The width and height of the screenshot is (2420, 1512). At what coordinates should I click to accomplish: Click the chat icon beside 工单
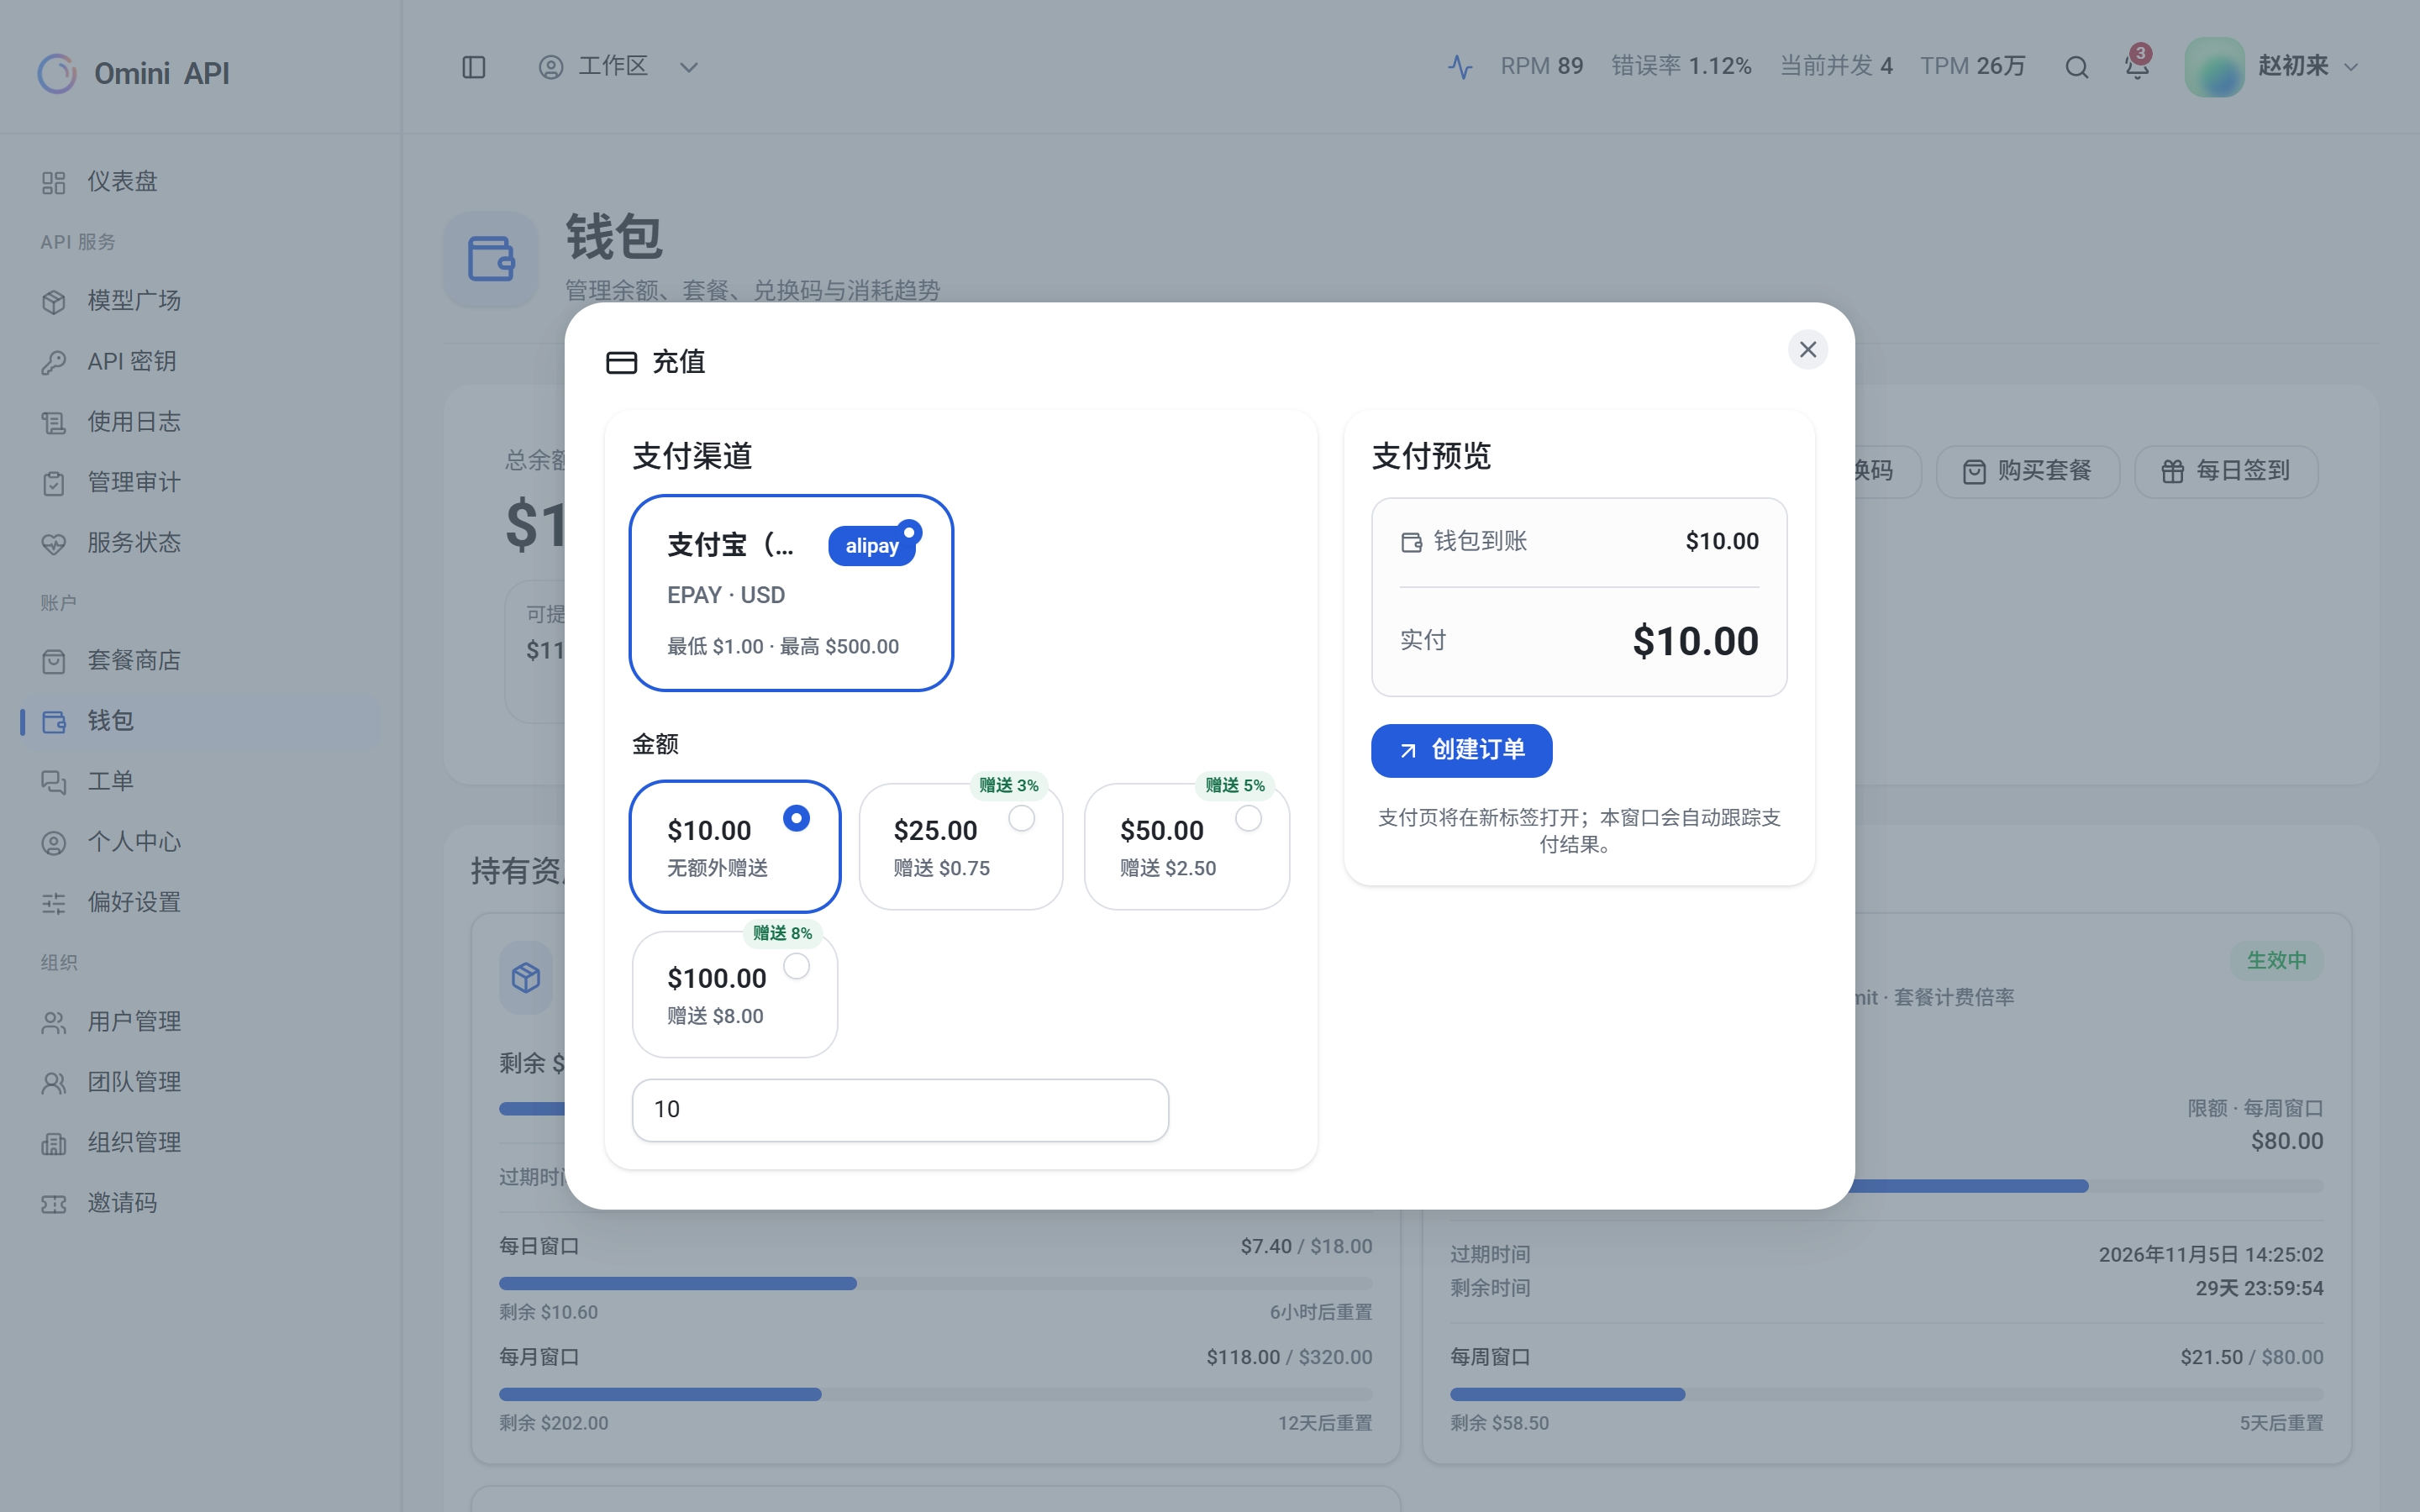click(x=54, y=782)
